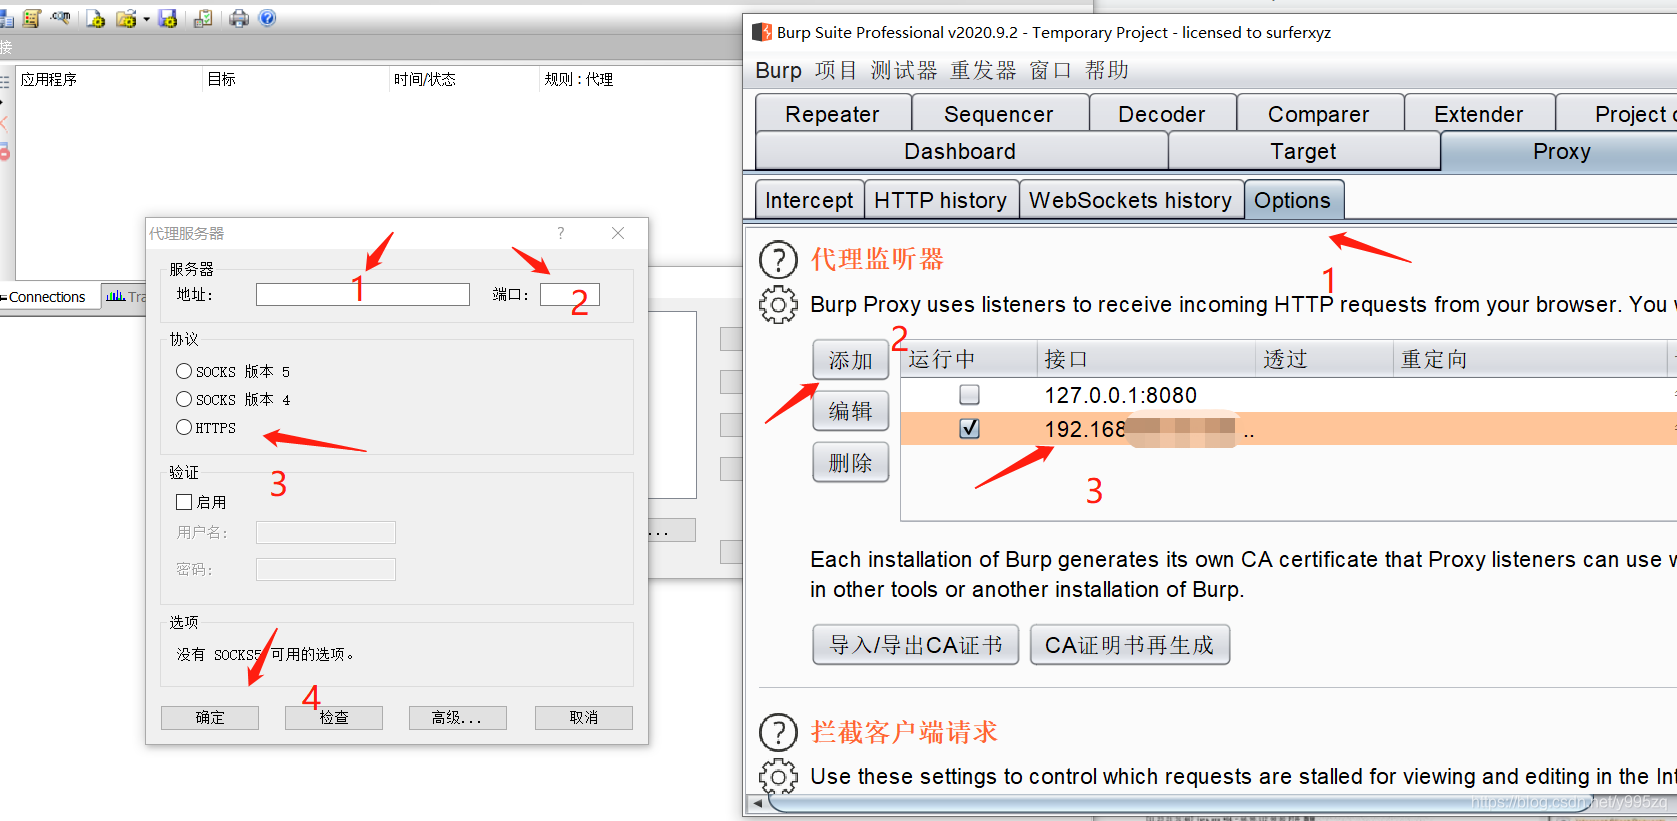The image size is (1677, 821).
Task: Open the 测试器 menu
Action: click(x=904, y=70)
